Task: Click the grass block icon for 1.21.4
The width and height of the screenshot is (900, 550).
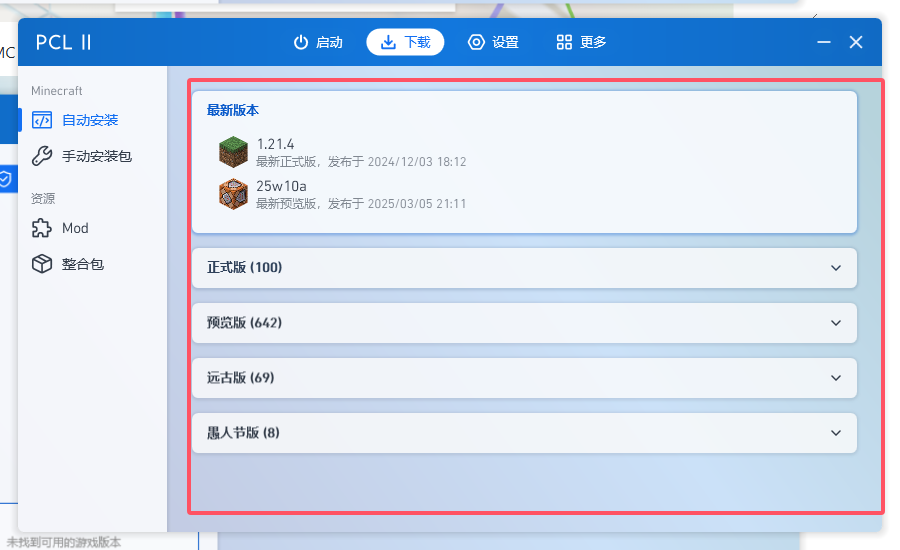Action: coord(233,152)
